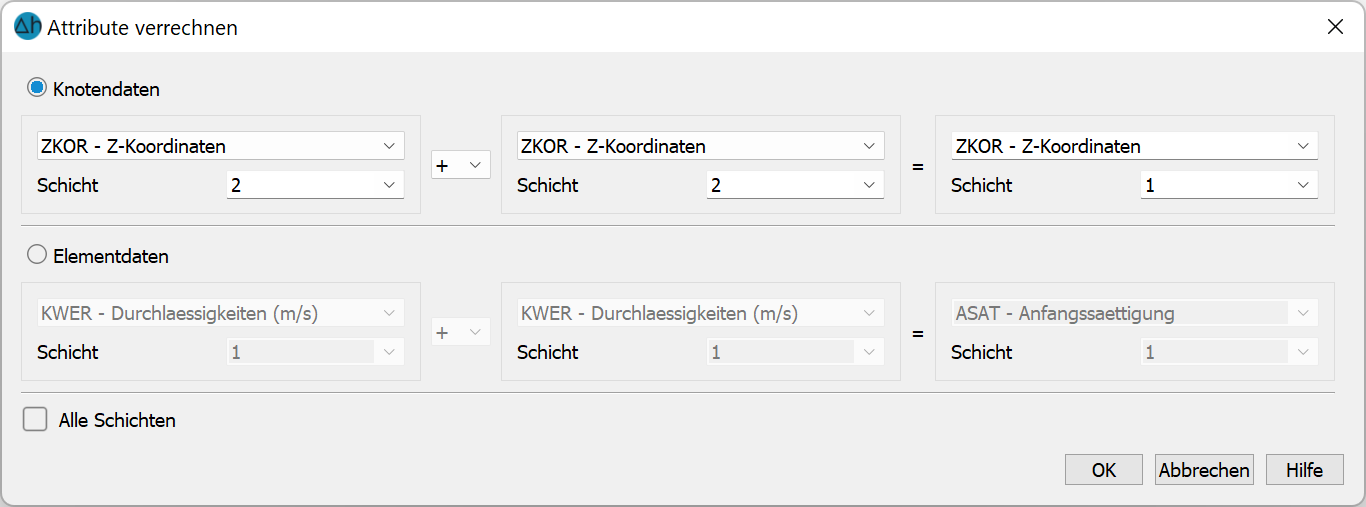The height and width of the screenshot is (507, 1366).
Task: Click first KWER Durchlaessigkeiten dropdown in Elementdaten
Action: tap(220, 313)
